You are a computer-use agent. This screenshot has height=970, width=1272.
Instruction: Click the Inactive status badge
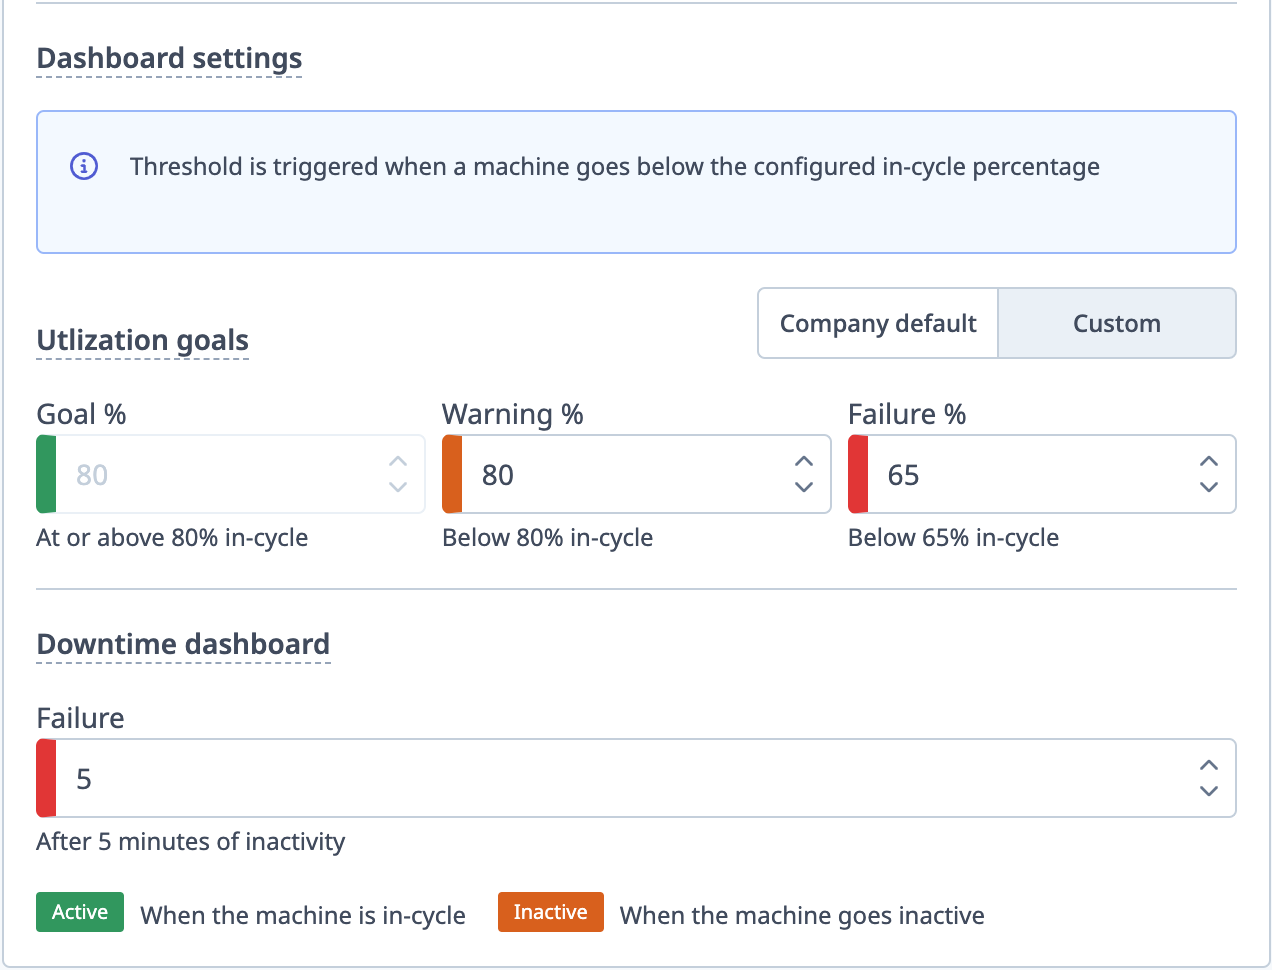pos(550,912)
